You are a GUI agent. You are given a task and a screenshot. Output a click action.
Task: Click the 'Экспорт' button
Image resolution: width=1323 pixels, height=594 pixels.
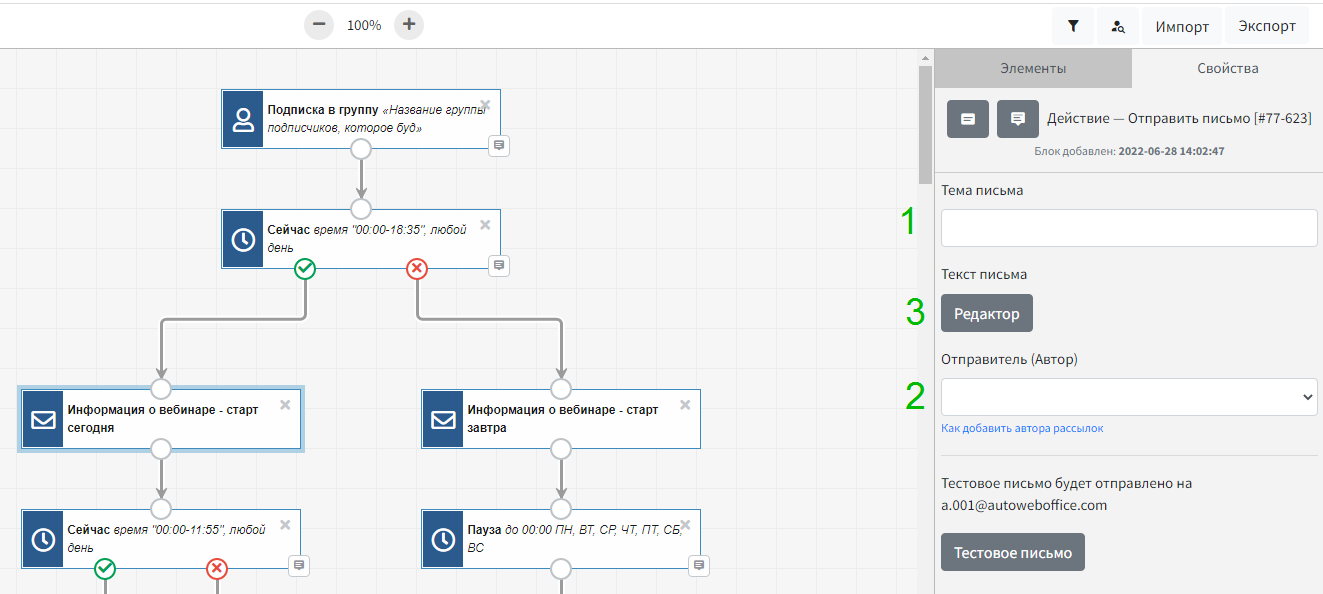coord(1267,27)
